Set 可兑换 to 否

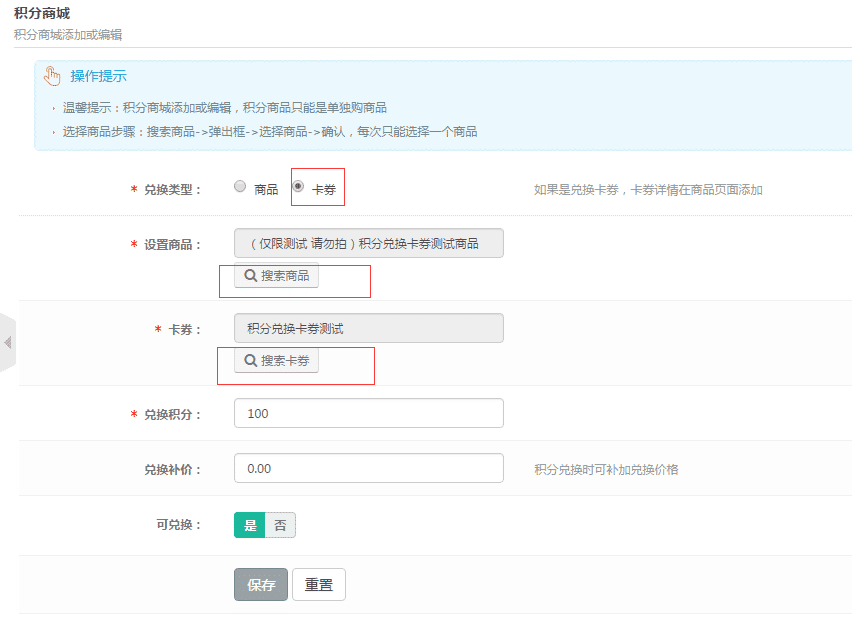280,525
